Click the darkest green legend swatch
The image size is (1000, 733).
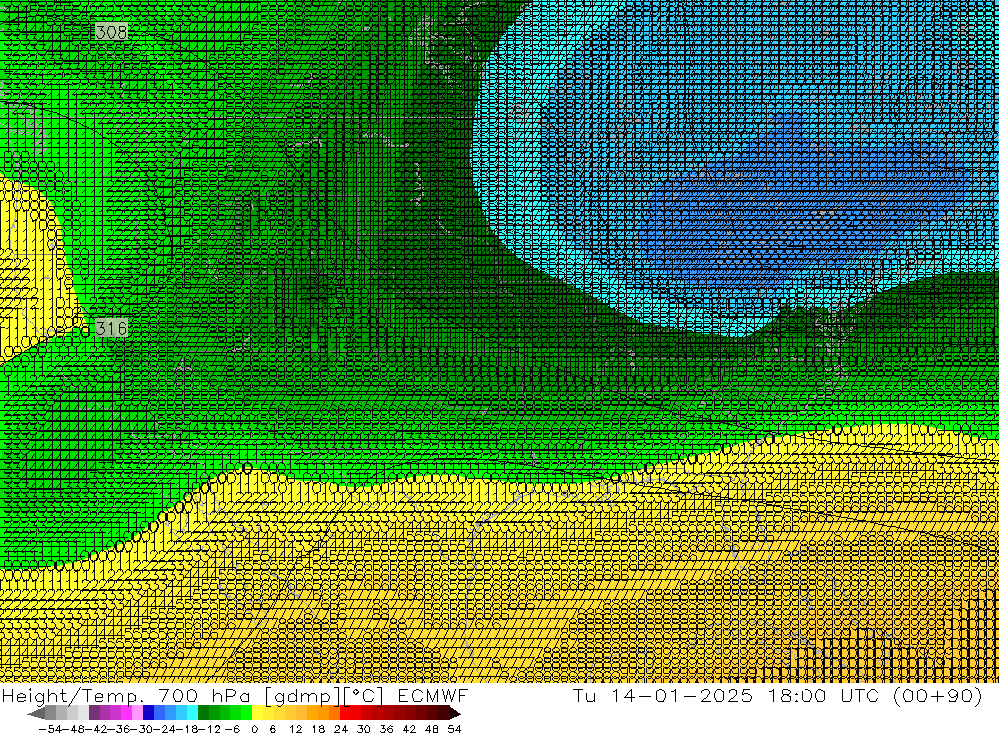[x=203, y=713]
